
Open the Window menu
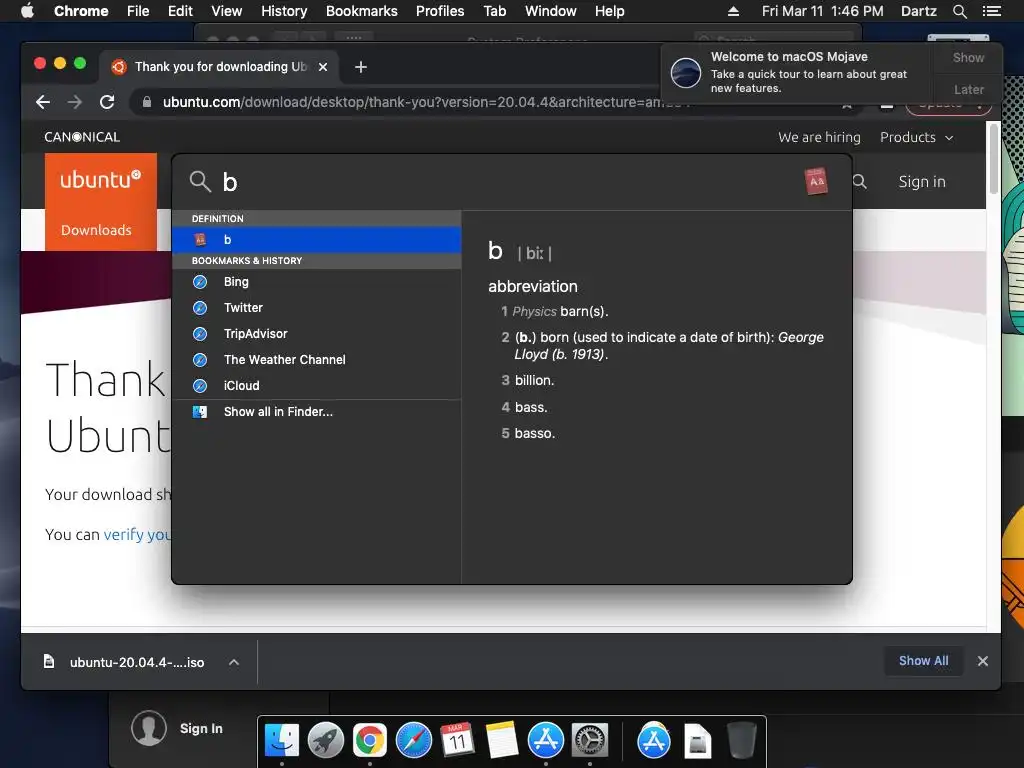point(551,11)
